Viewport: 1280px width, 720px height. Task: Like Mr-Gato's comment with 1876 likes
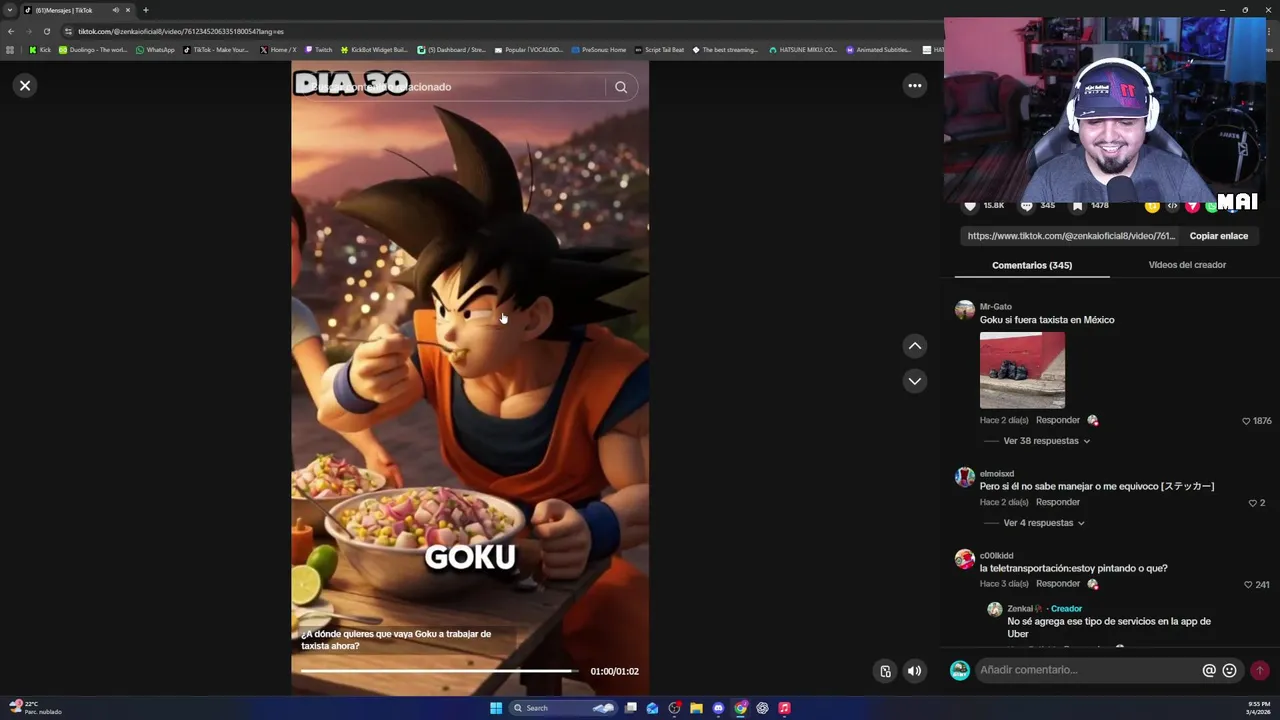[1246, 421]
